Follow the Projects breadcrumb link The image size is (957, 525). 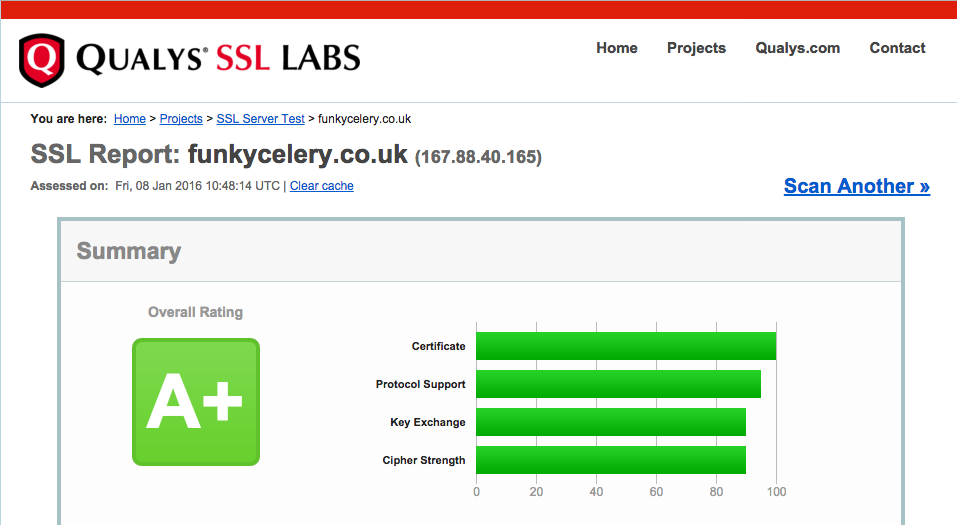tap(181, 119)
